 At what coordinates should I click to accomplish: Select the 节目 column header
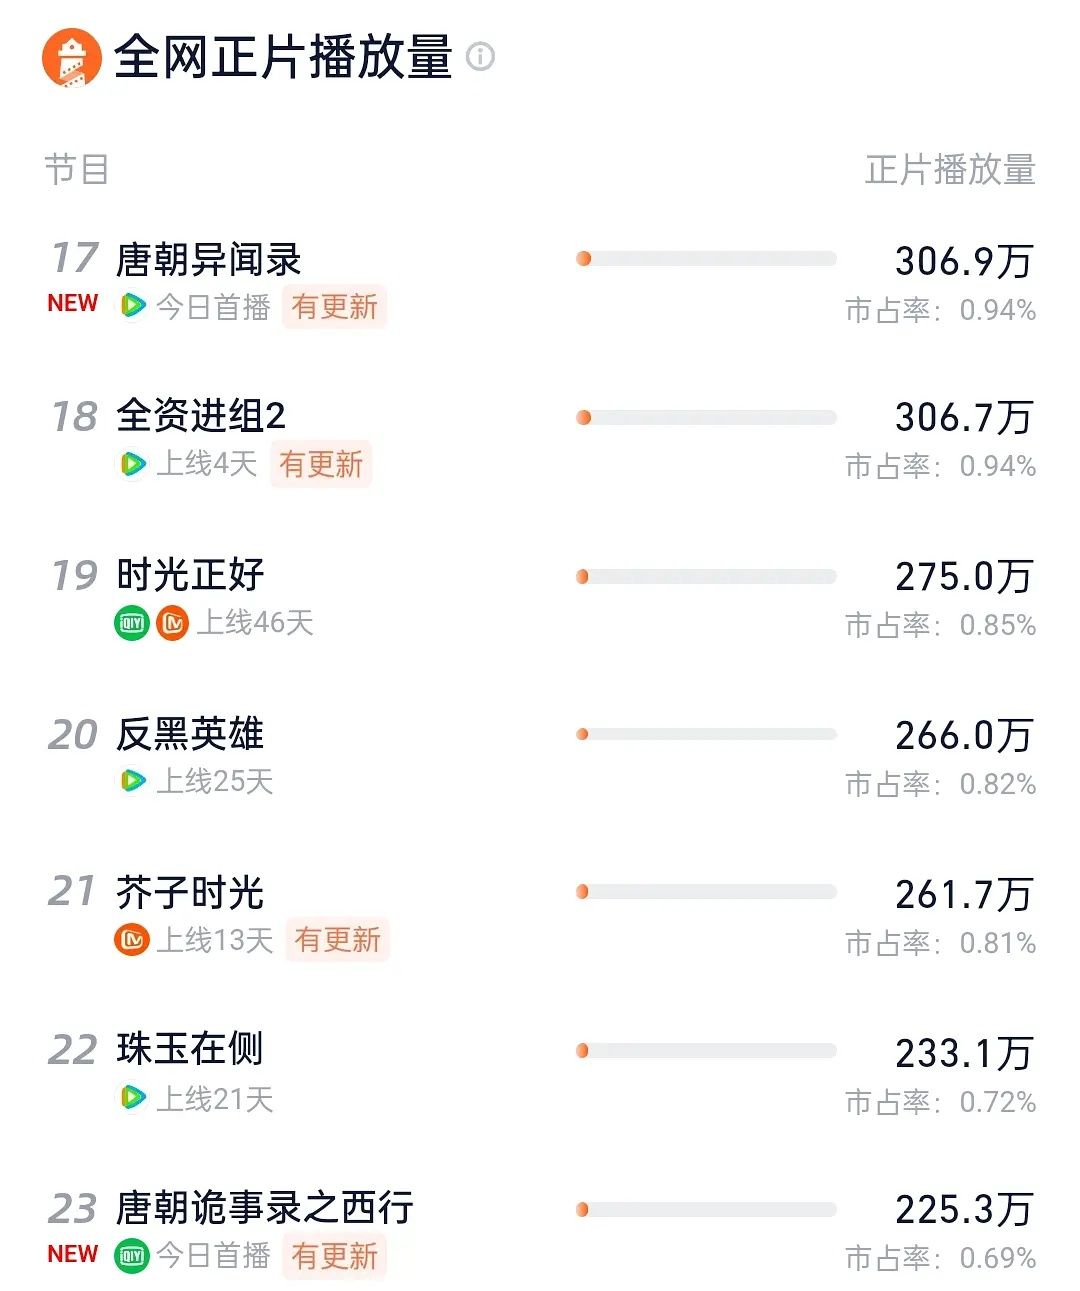click(x=76, y=170)
